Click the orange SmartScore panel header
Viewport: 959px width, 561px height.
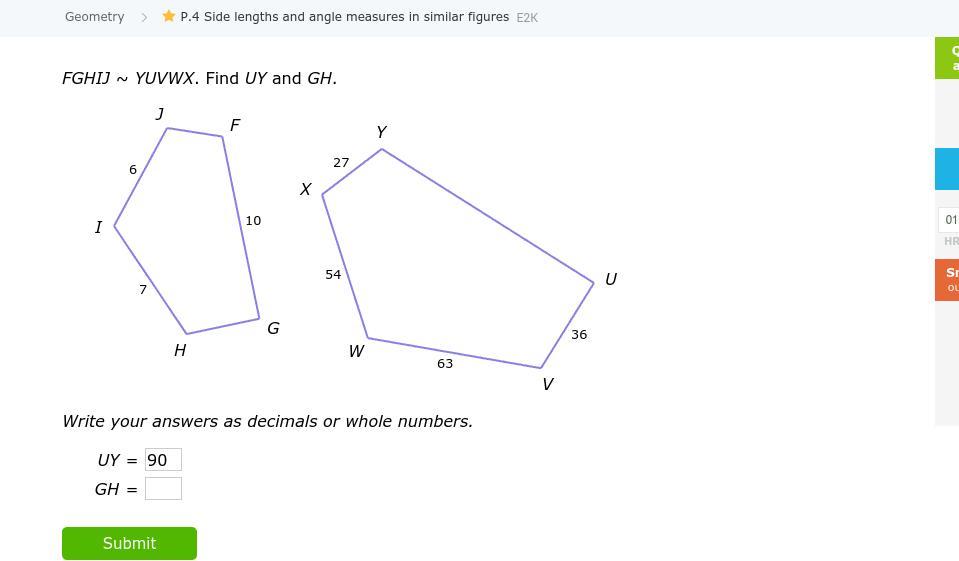(x=947, y=280)
